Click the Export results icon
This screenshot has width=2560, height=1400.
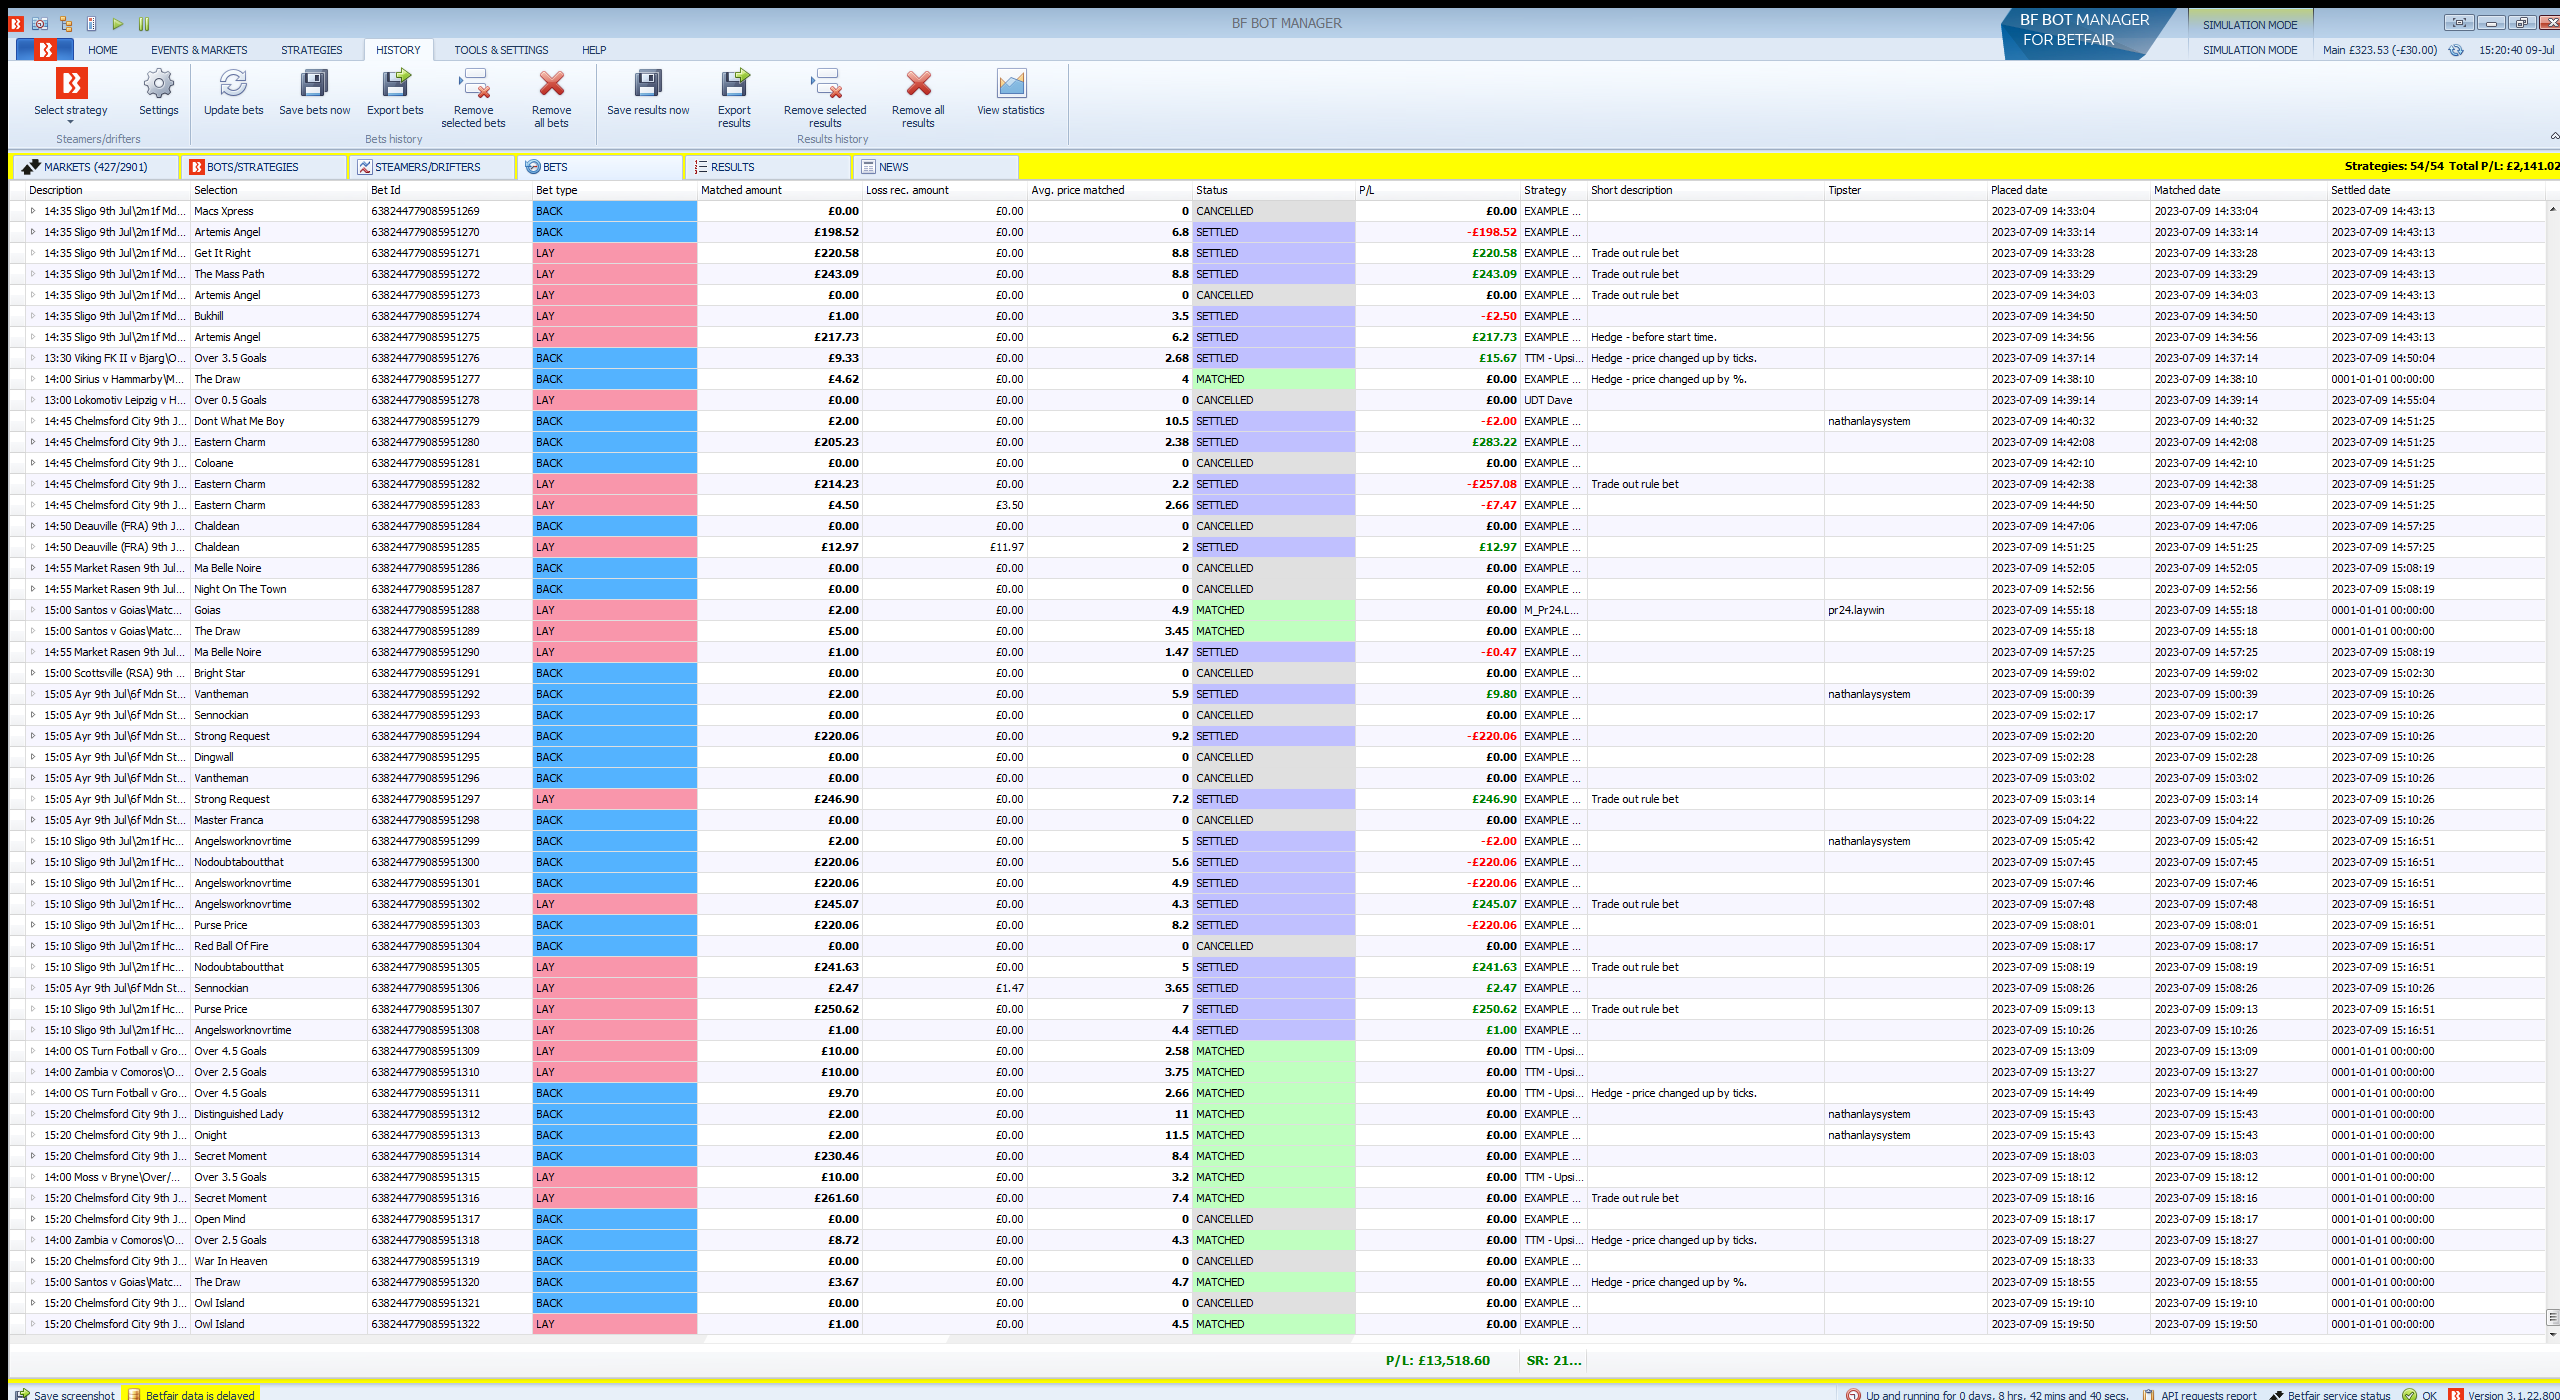pos(734,83)
